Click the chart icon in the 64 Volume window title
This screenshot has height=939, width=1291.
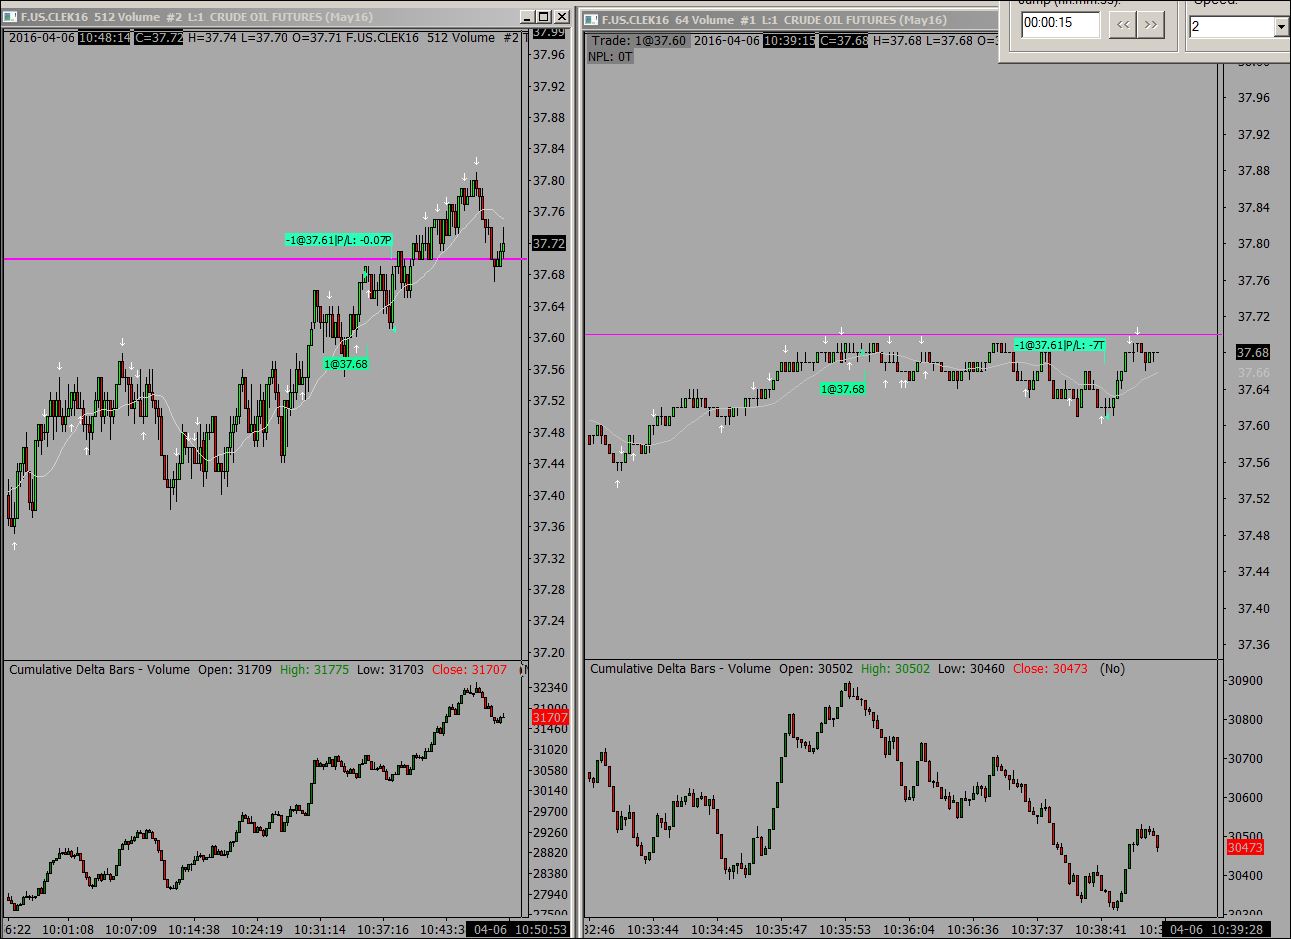591,20
